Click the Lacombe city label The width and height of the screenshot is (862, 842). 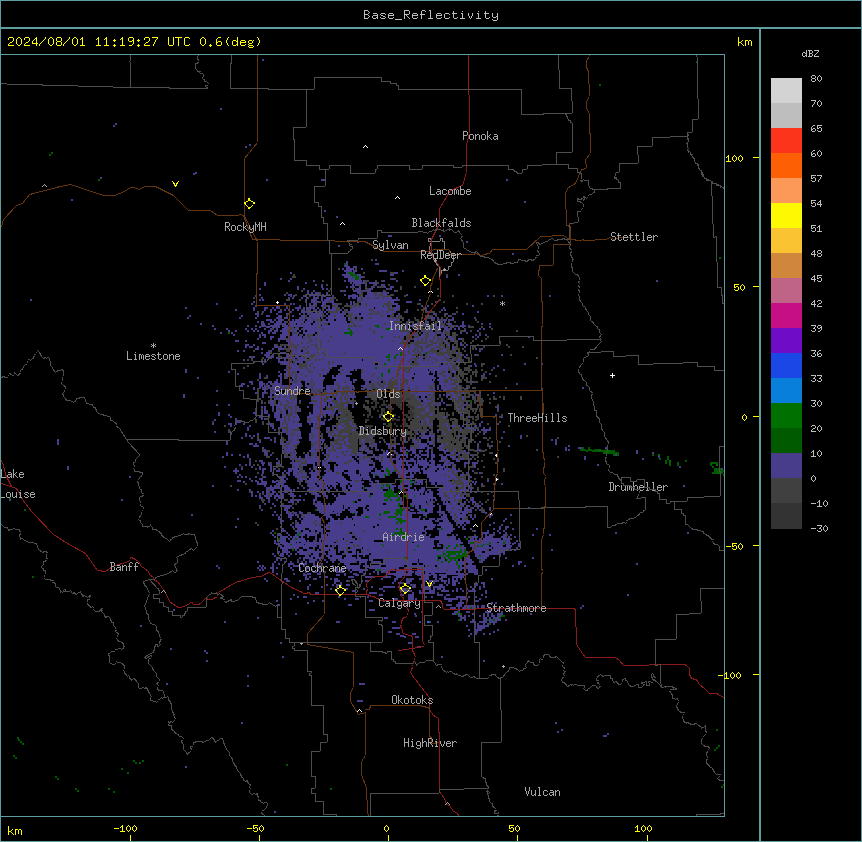pos(450,191)
